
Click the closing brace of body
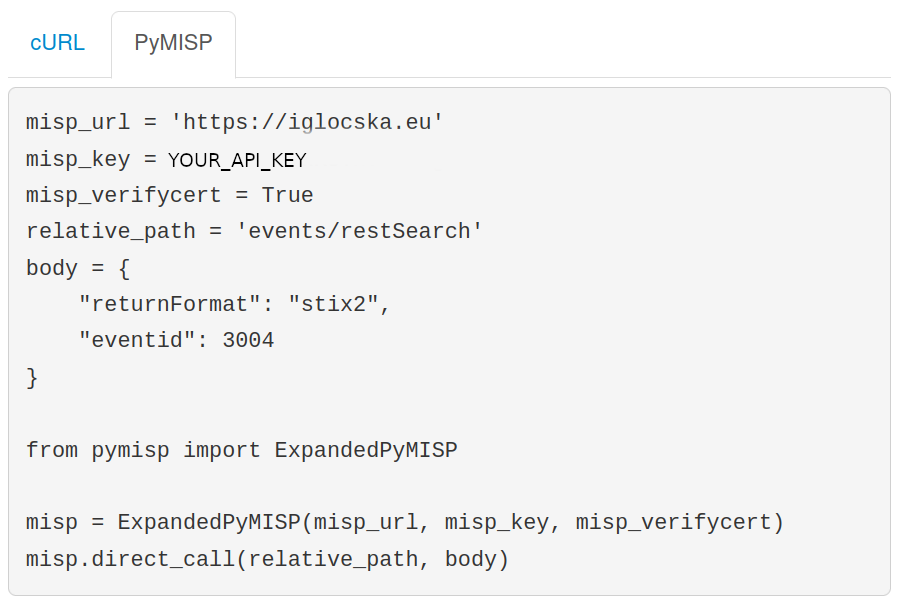[32, 377]
